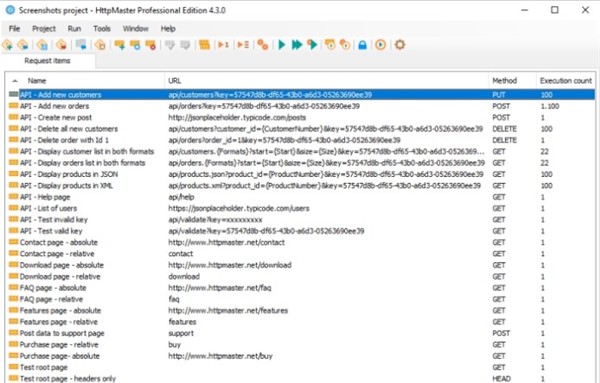Viewport: 600px width, 383px height.
Task: Open the Project menu
Action: pyautogui.click(x=44, y=29)
